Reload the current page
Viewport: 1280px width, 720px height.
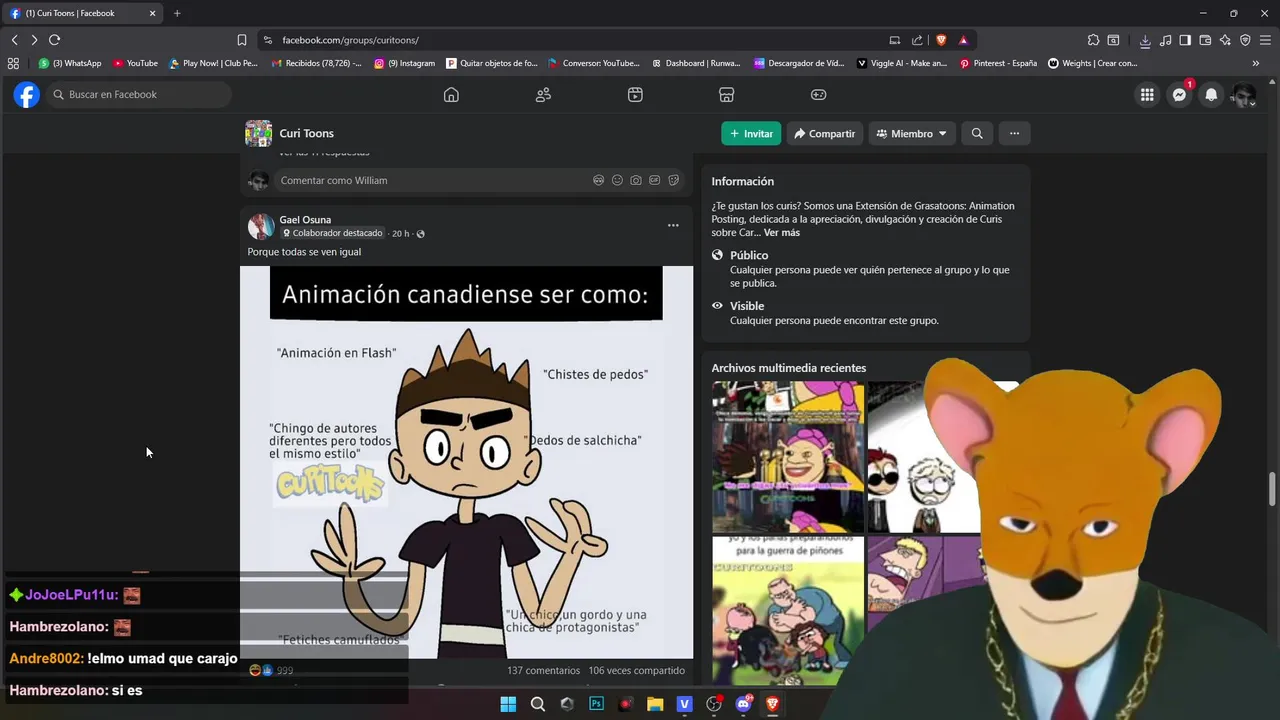click(54, 40)
